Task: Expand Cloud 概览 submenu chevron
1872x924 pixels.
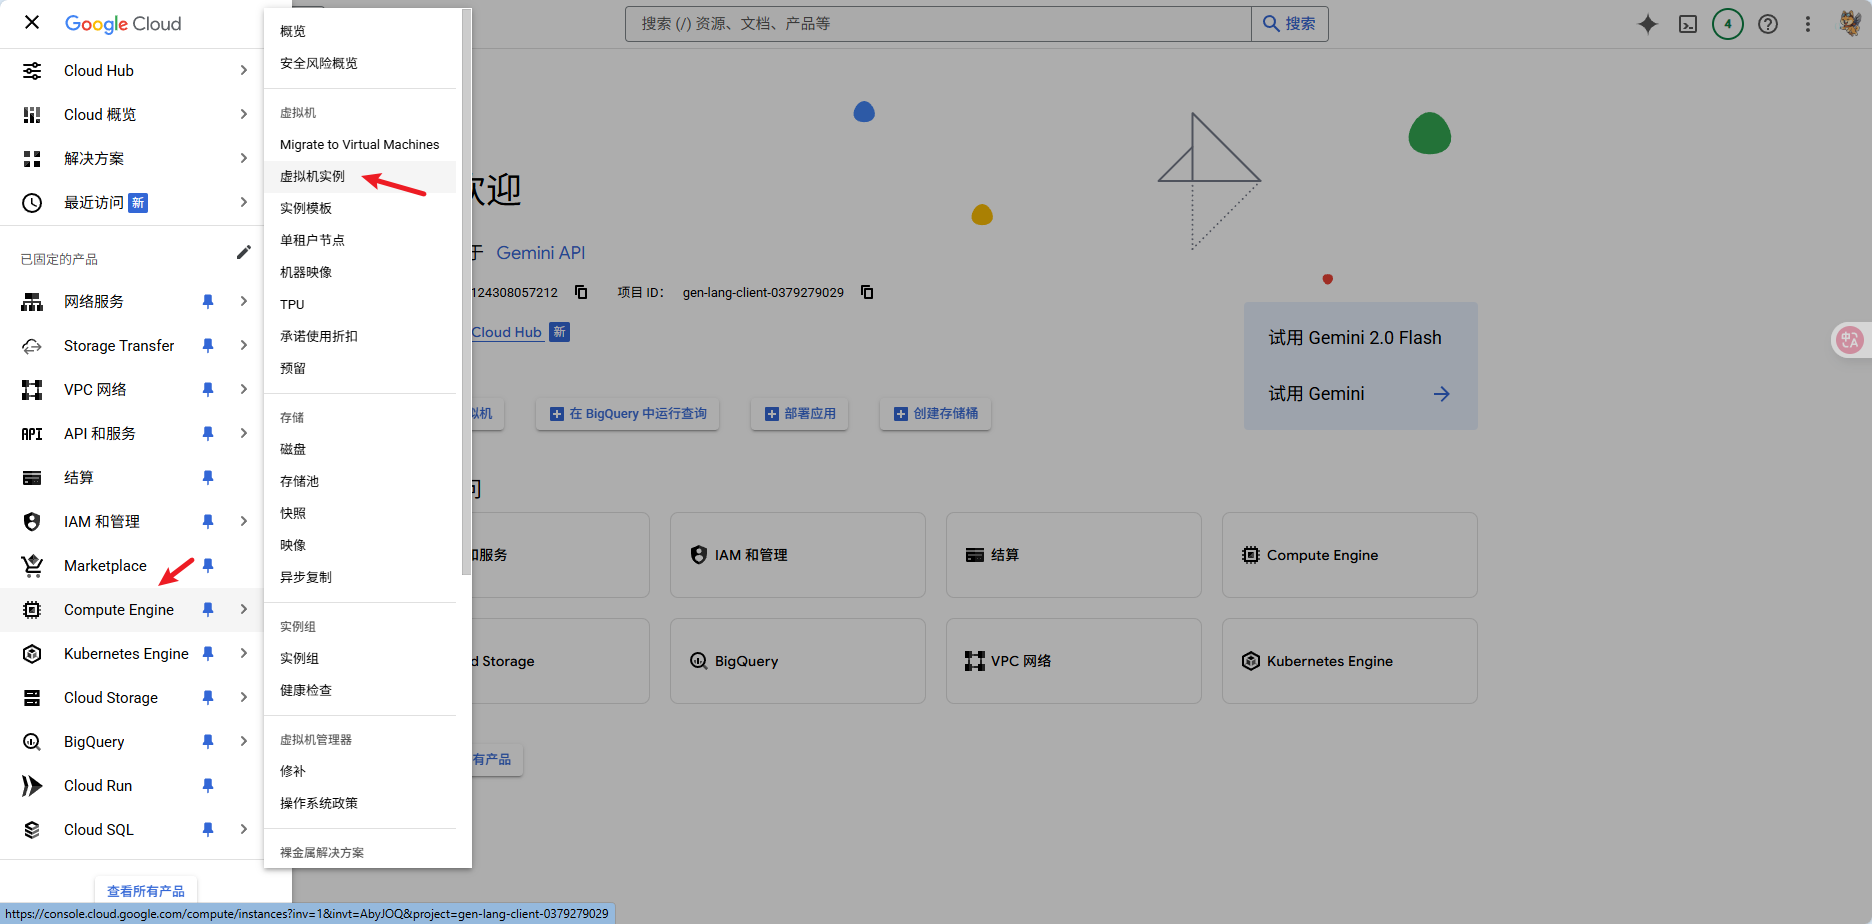Action: click(244, 114)
